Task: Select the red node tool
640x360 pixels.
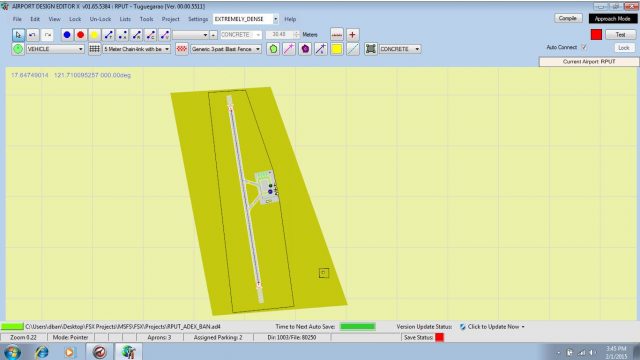Action: coord(81,35)
